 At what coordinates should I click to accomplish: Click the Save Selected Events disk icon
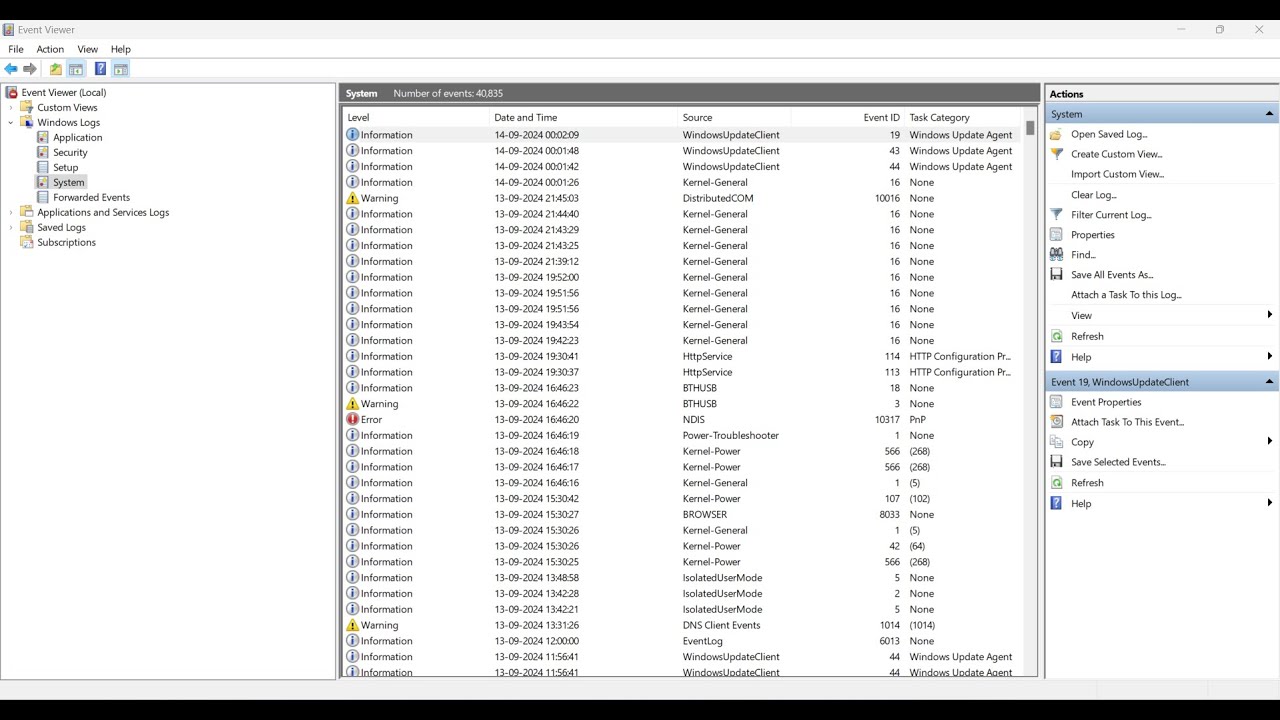click(1056, 462)
